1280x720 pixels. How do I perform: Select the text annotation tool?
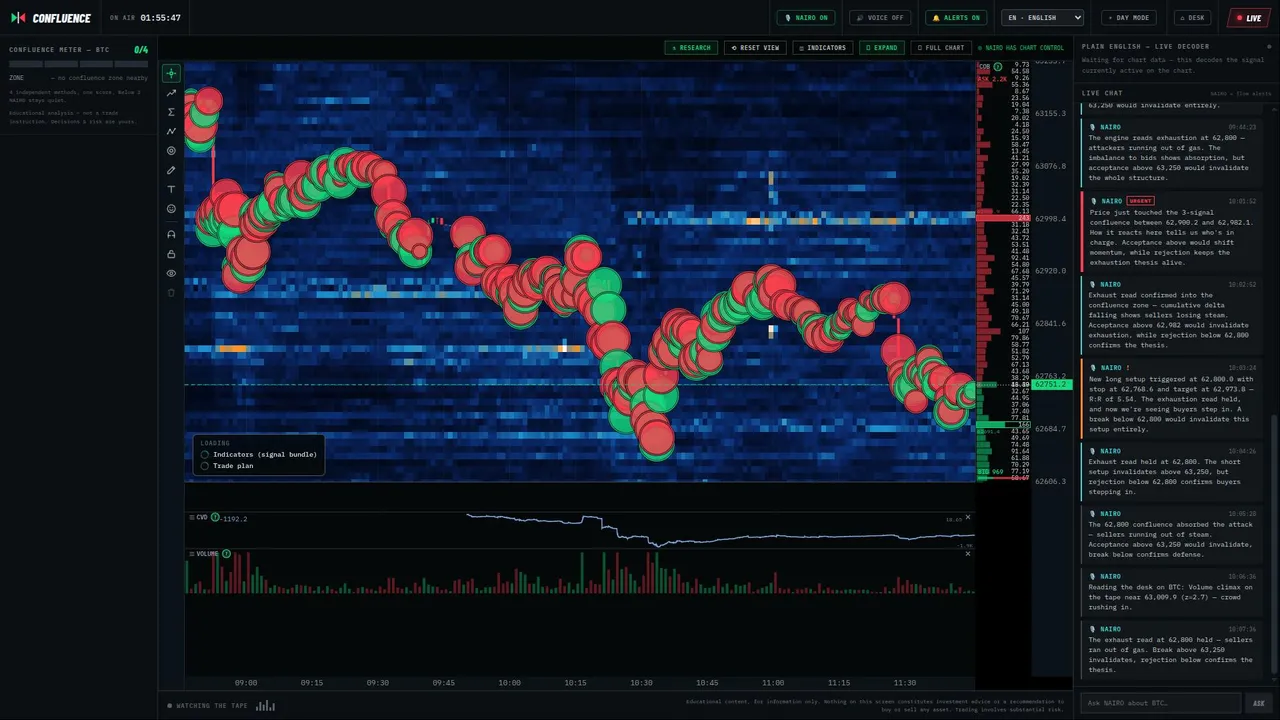[x=171, y=190]
